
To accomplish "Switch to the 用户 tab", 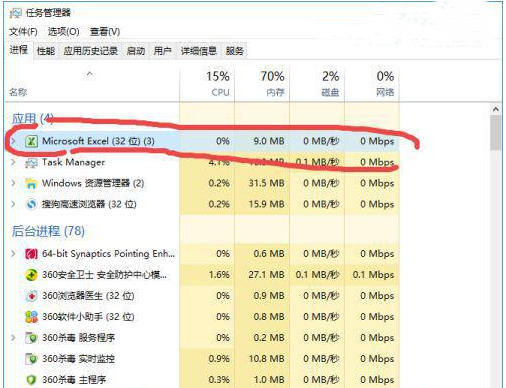I will click(162, 51).
